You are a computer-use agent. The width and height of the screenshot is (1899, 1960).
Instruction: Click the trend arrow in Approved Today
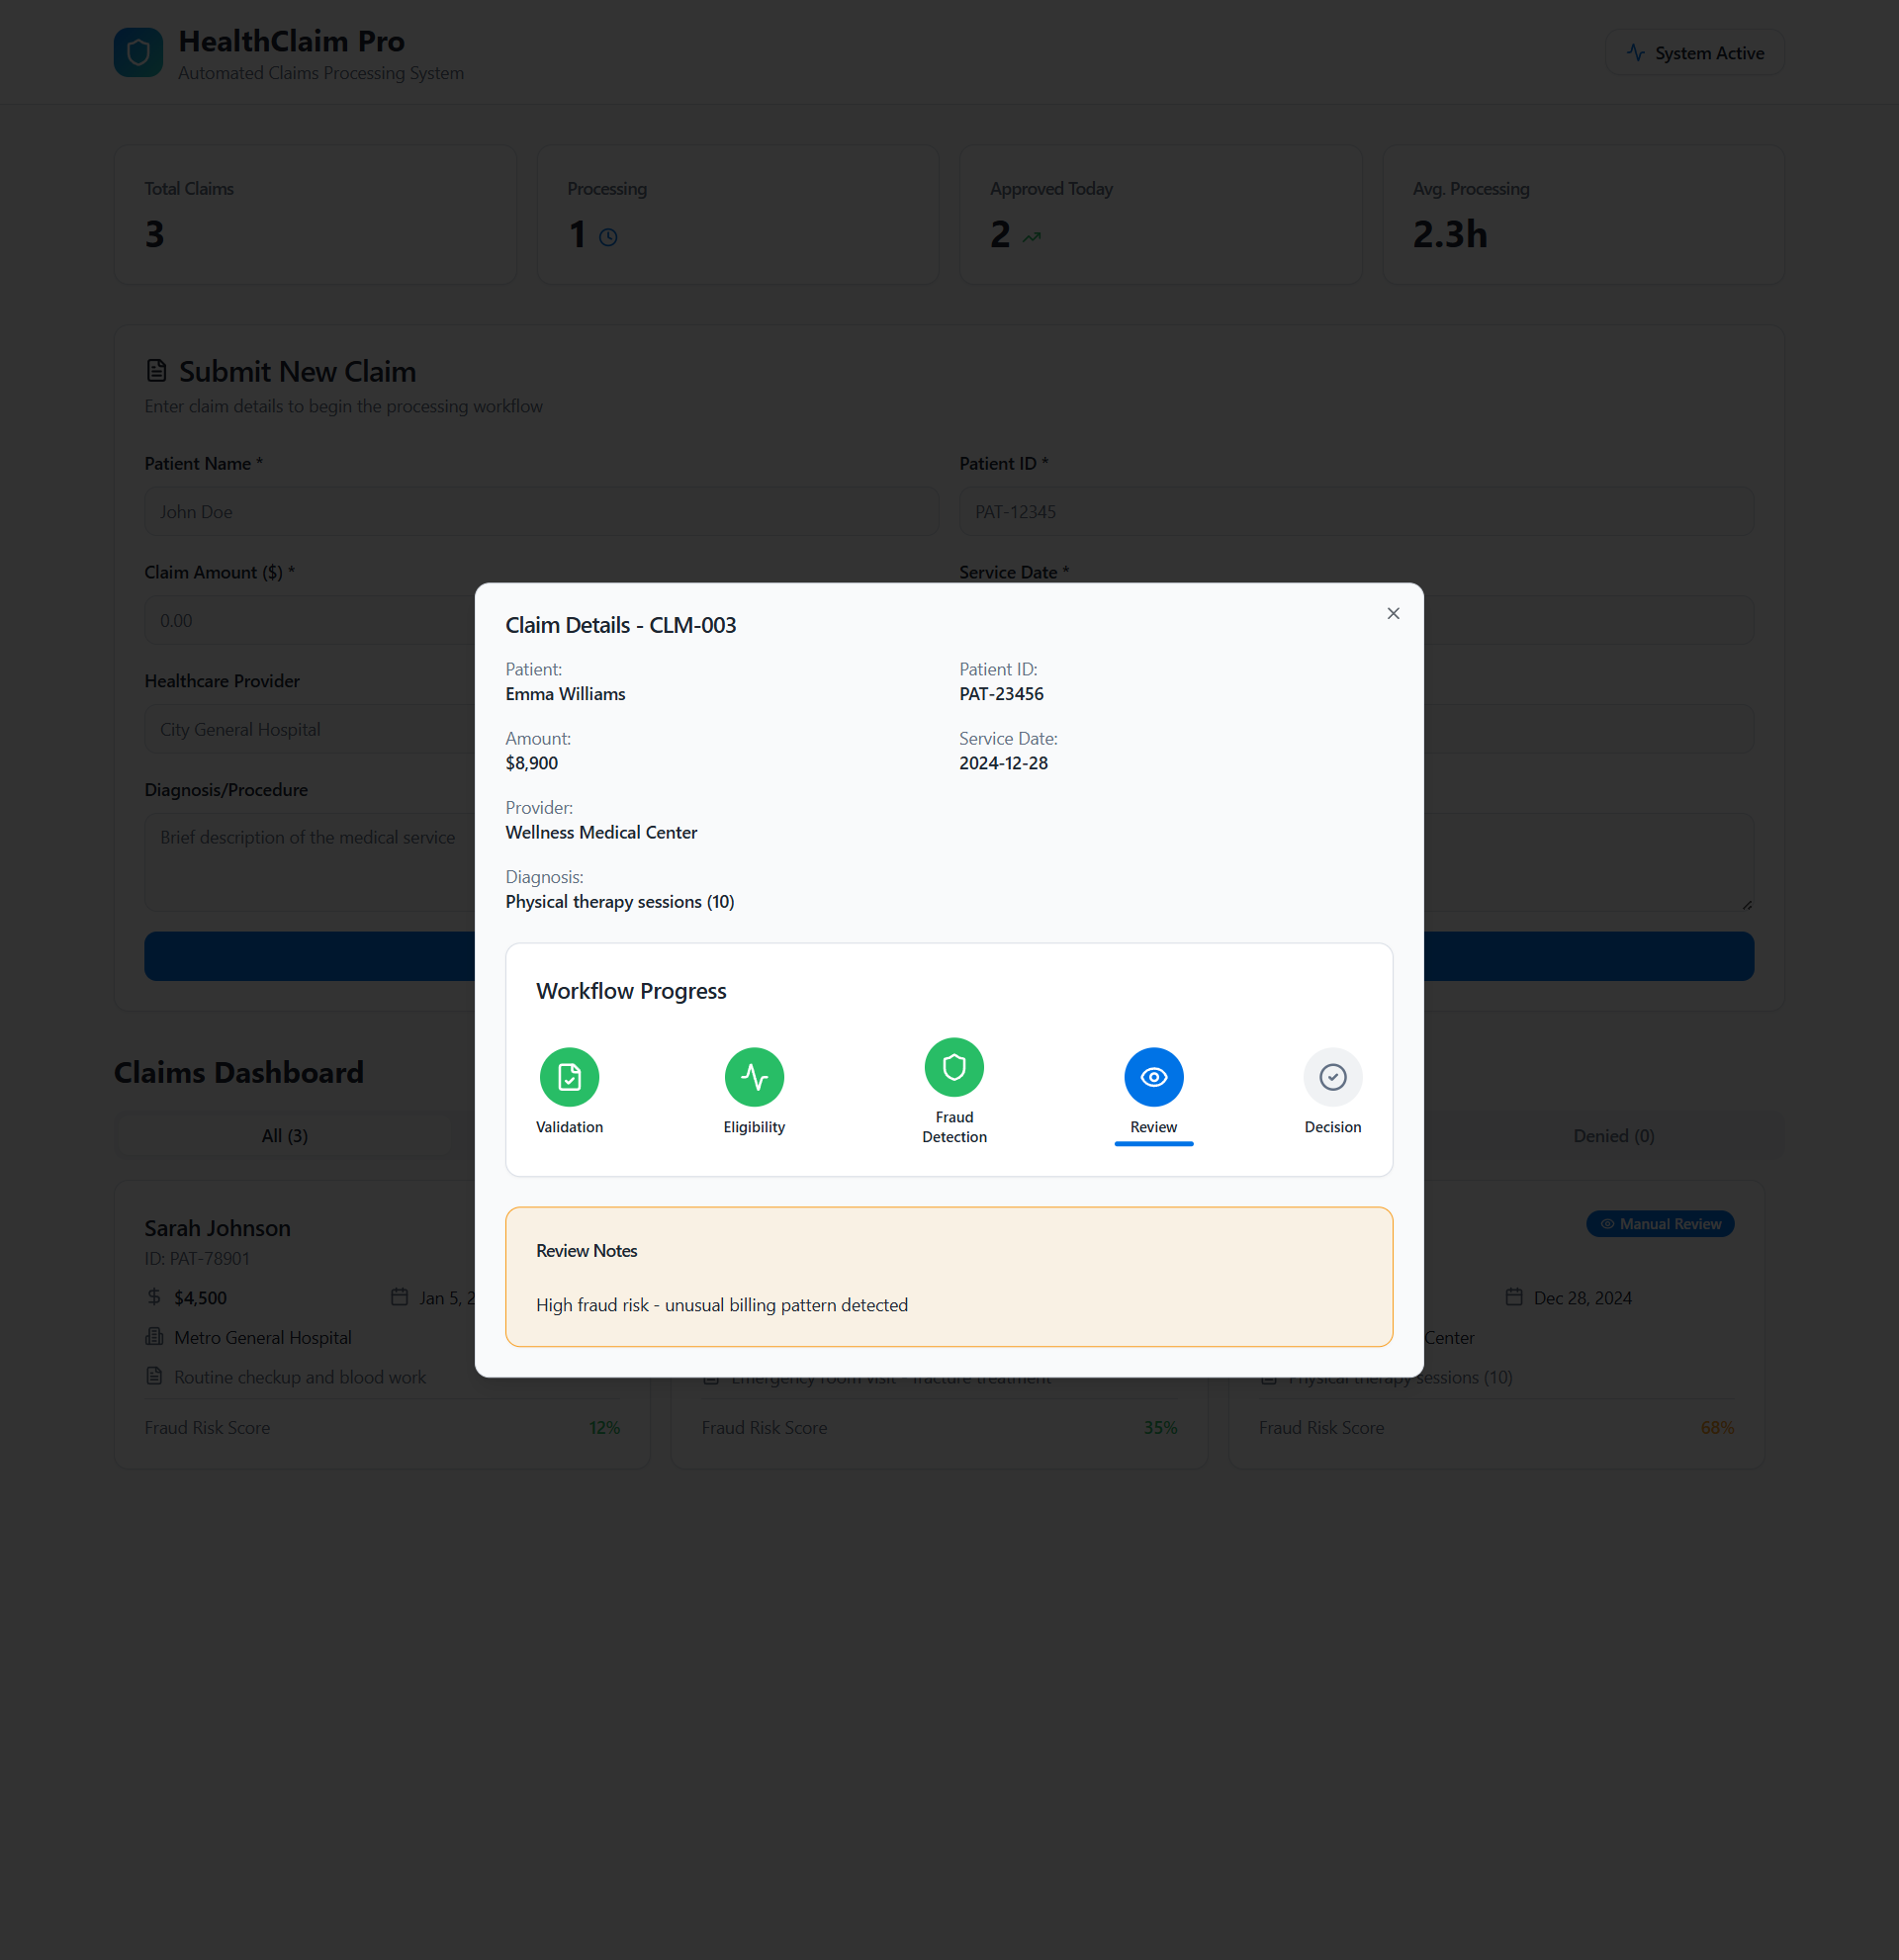tap(1032, 237)
